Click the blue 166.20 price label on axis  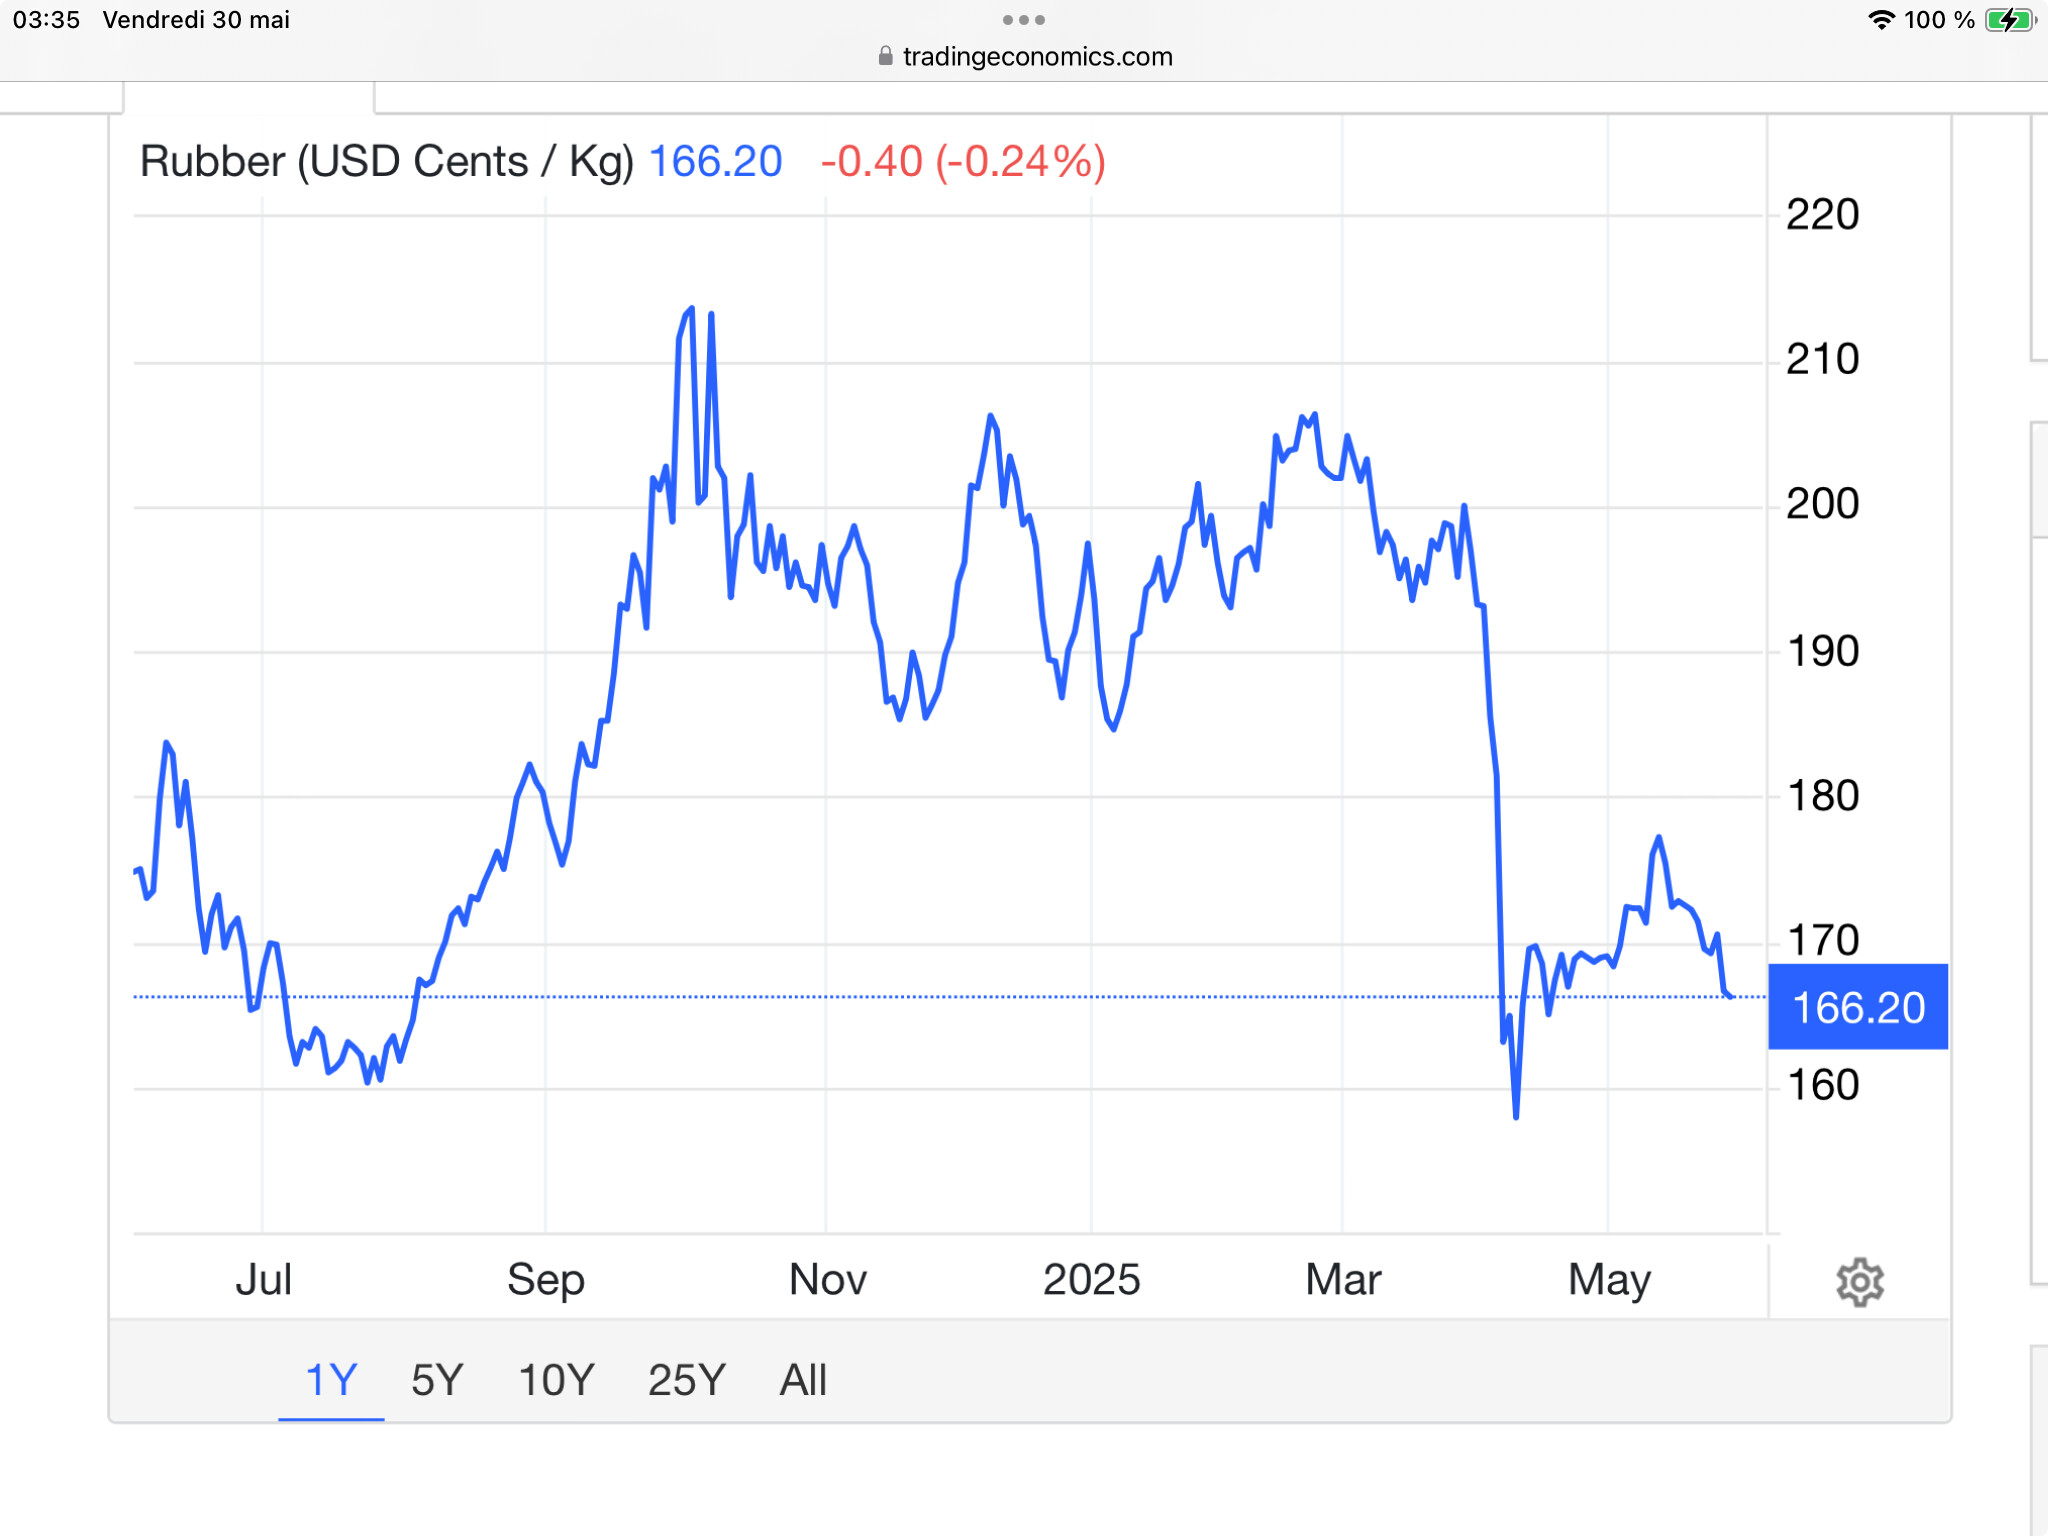point(1857,1007)
